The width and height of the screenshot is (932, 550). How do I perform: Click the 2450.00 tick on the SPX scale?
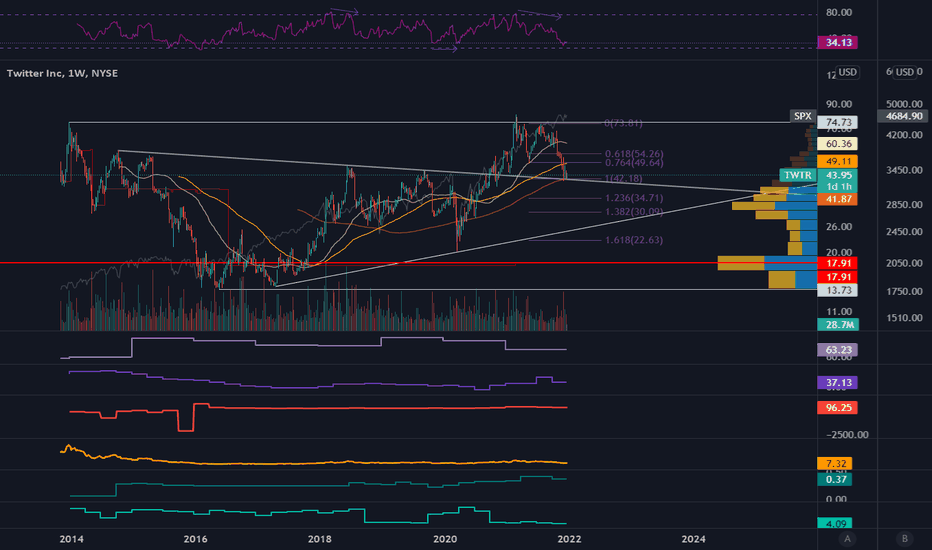[904, 232]
